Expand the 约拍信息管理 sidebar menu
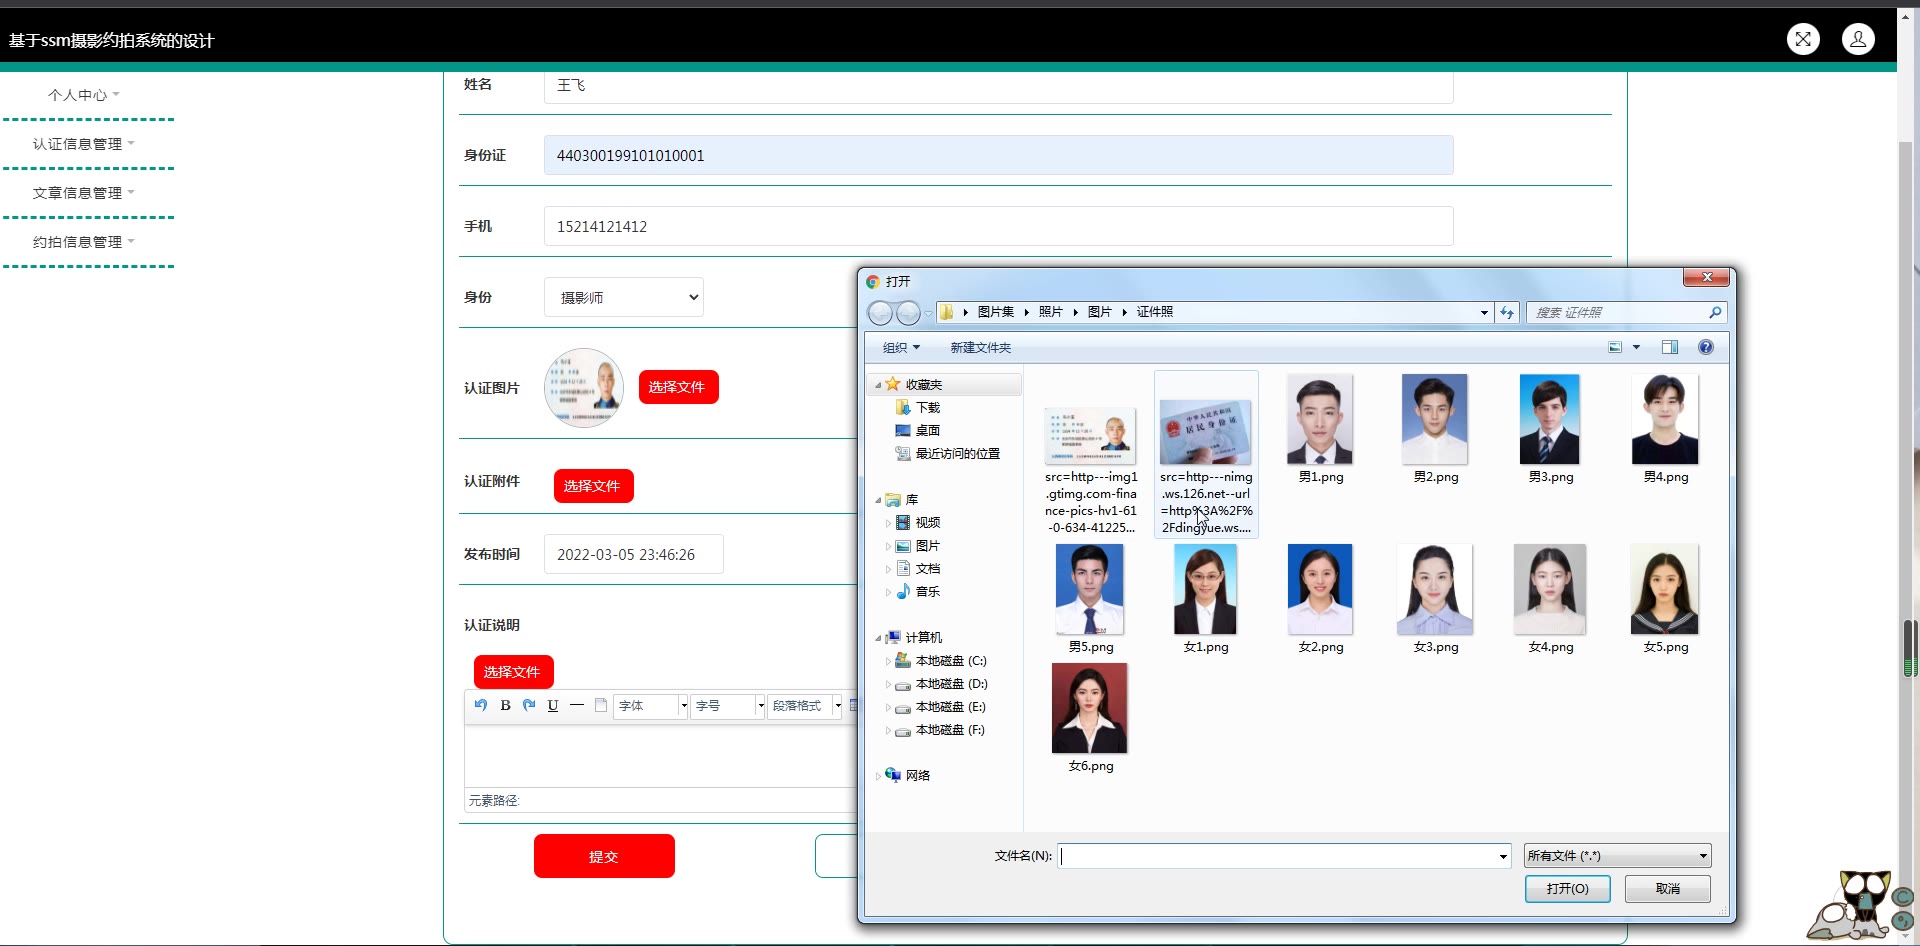 (x=84, y=242)
